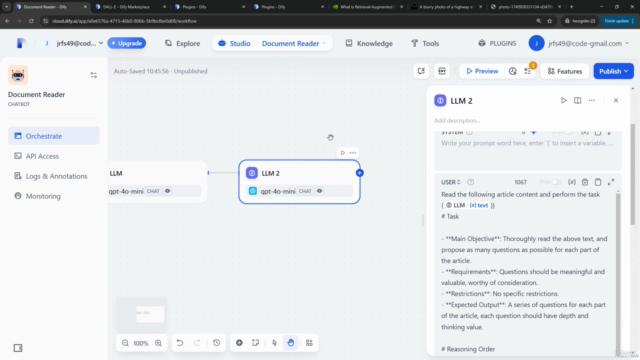Open account menu jrfs49@code-gmail.com

580,43
